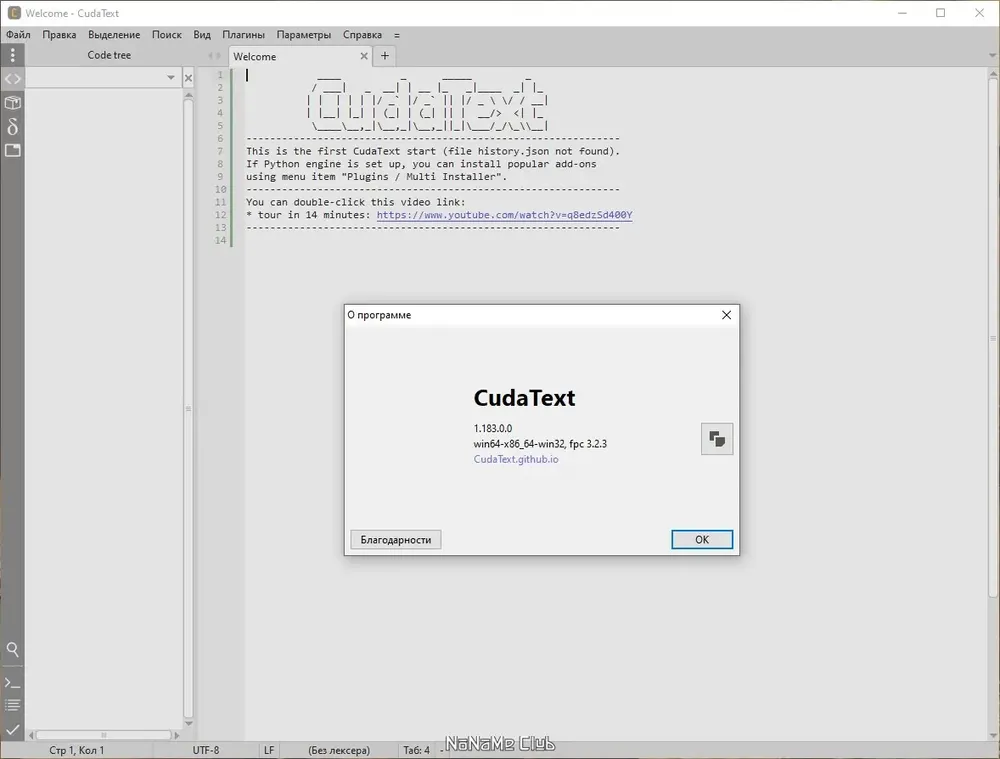1000x759 pixels.
Task: Open the sidebar hamburger dots menu
Action: (x=12, y=55)
